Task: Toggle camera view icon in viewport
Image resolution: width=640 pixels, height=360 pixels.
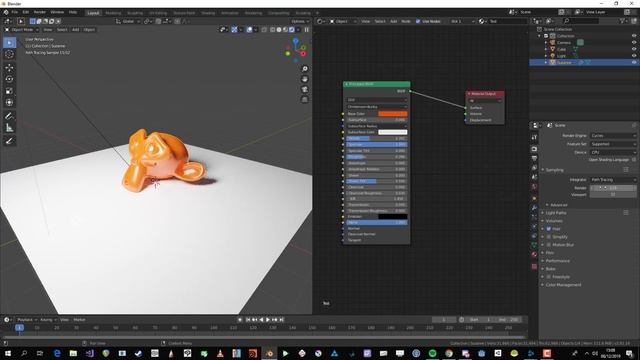Action: pos(304,89)
